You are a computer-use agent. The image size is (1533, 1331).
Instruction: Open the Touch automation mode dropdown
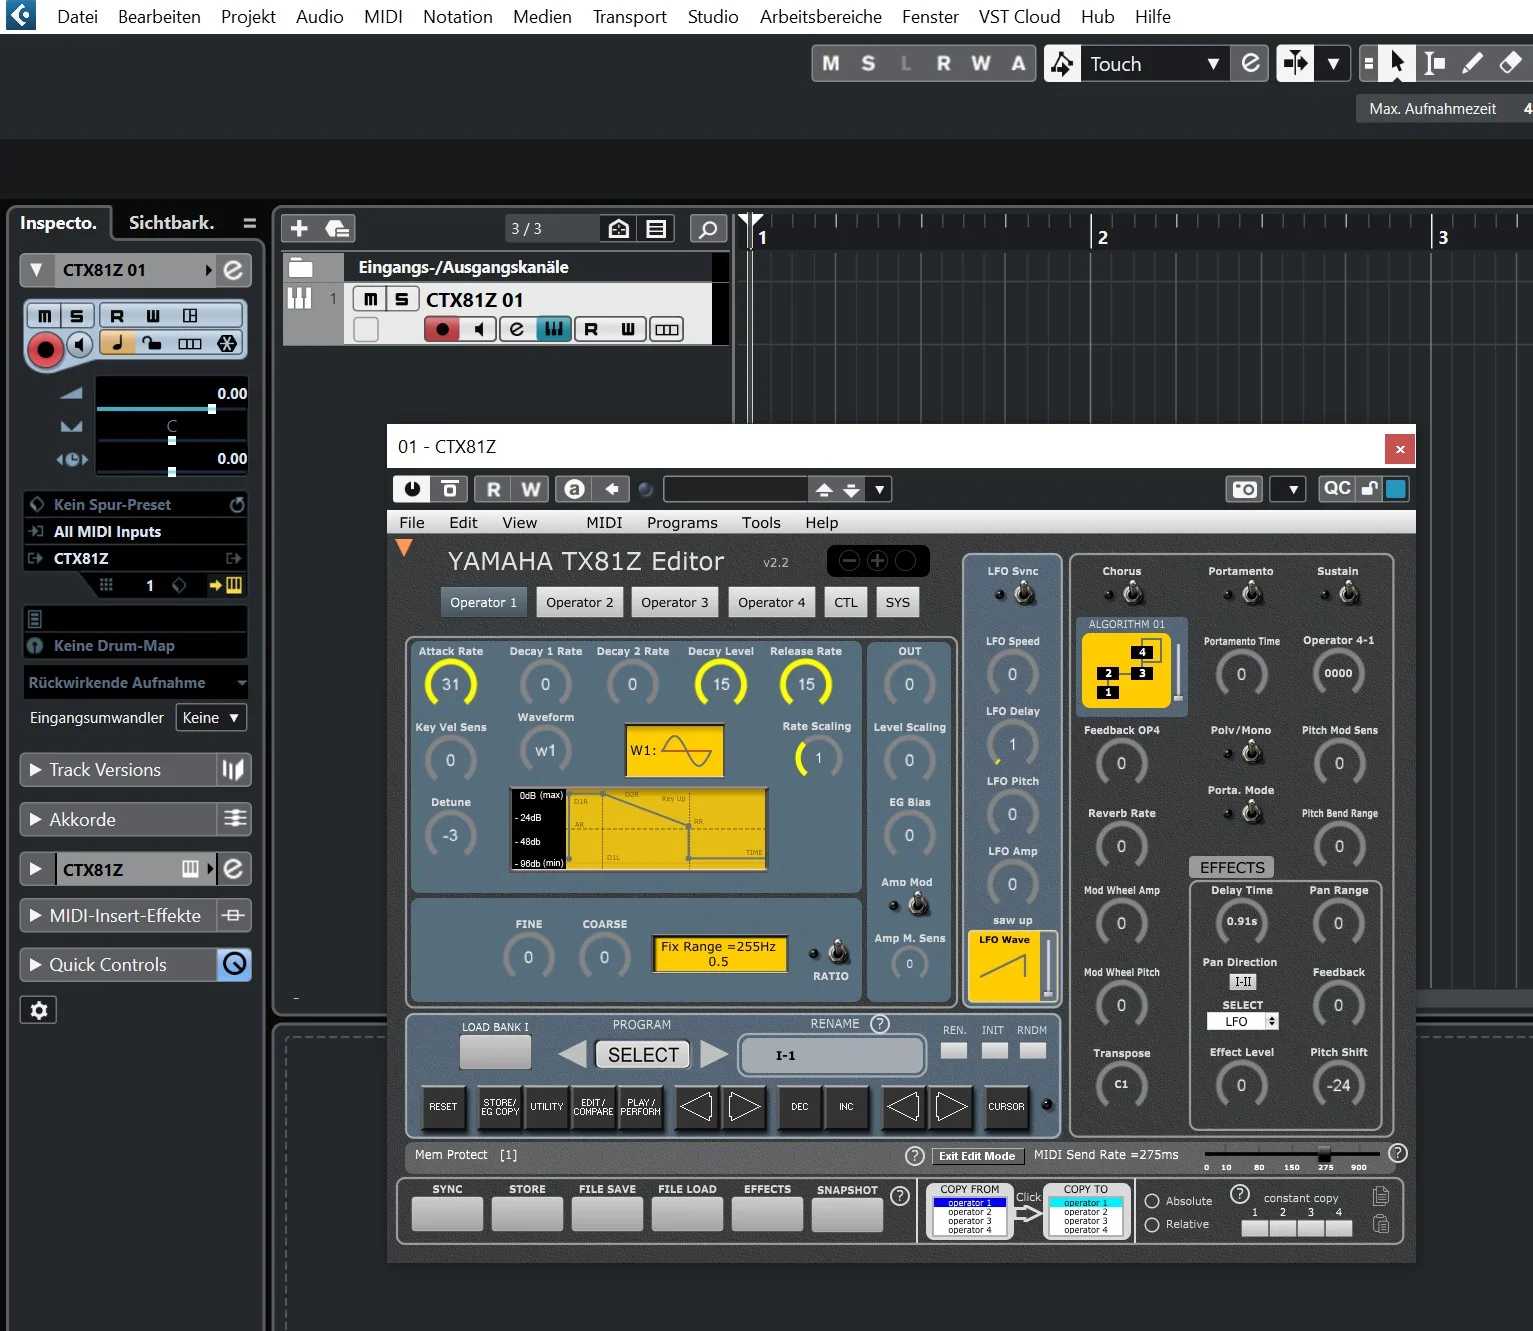coord(1154,64)
